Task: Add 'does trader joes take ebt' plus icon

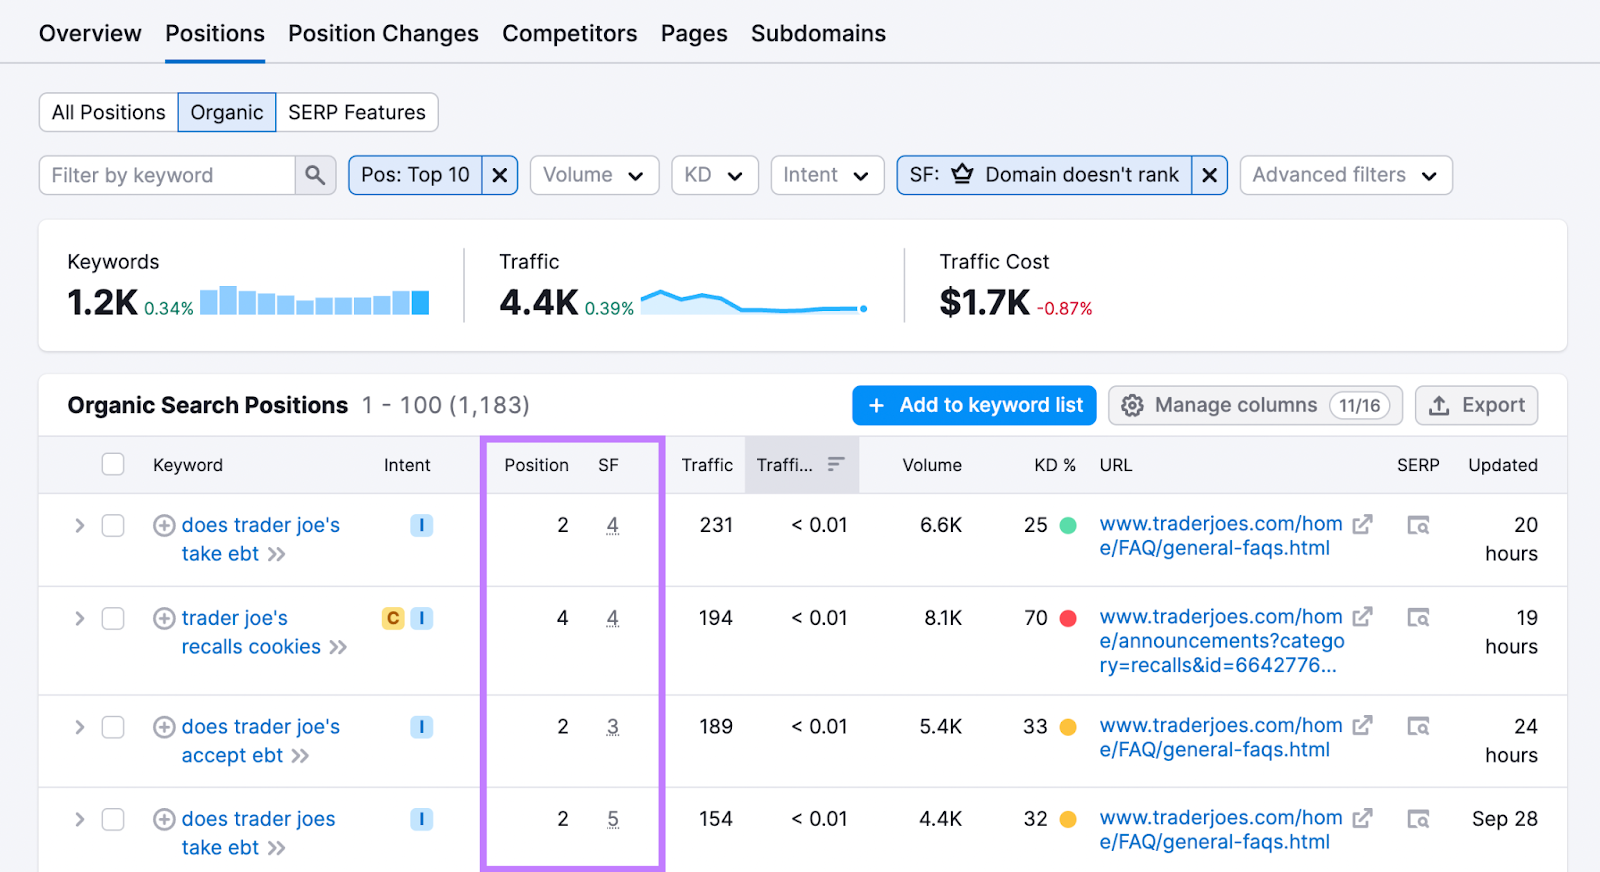Action: tap(164, 819)
